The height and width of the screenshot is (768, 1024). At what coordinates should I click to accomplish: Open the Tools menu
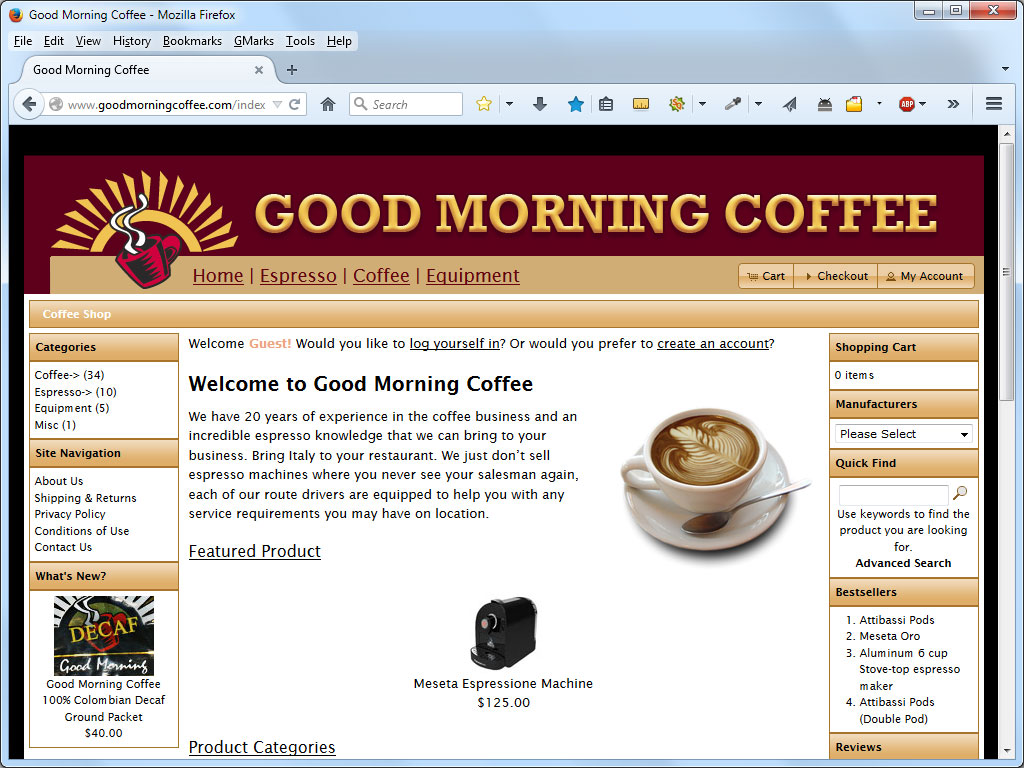tap(300, 41)
